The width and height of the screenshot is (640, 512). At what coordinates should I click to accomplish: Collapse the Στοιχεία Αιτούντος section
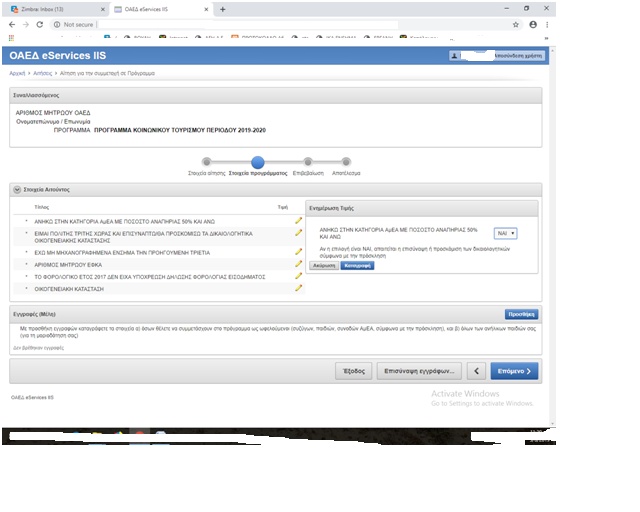17,189
